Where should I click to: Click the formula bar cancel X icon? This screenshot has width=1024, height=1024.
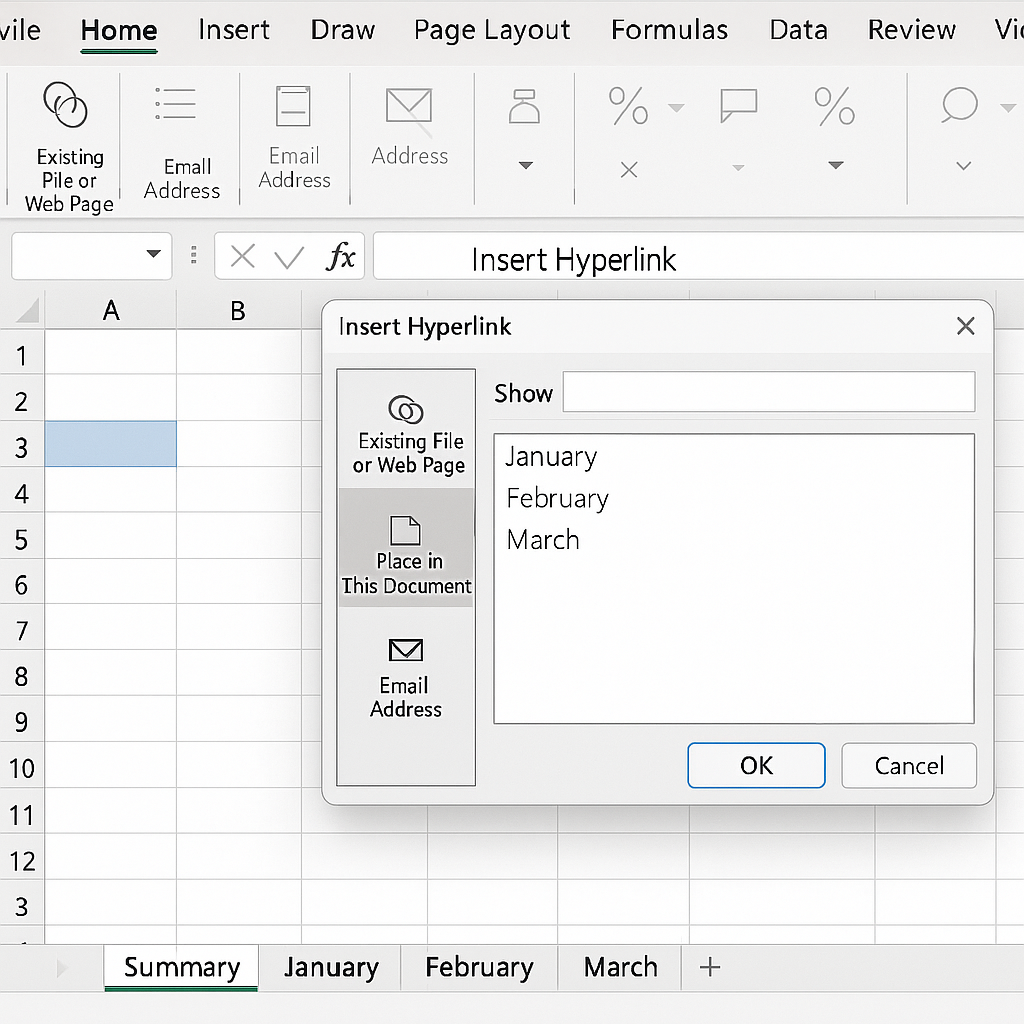pyautogui.click(x=242, y=258)
